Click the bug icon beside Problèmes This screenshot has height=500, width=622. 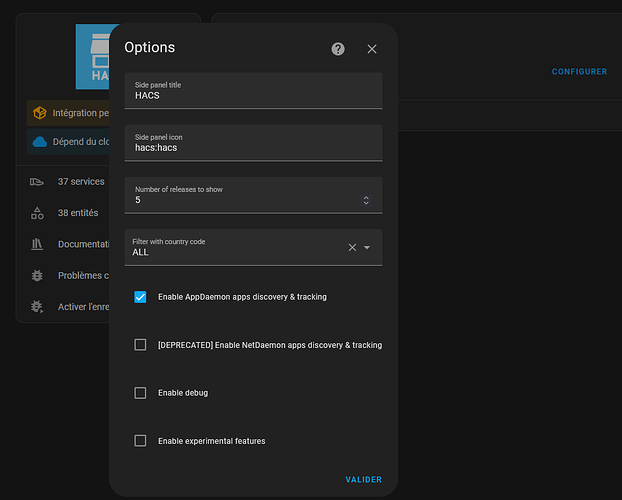tap(37, 275)
